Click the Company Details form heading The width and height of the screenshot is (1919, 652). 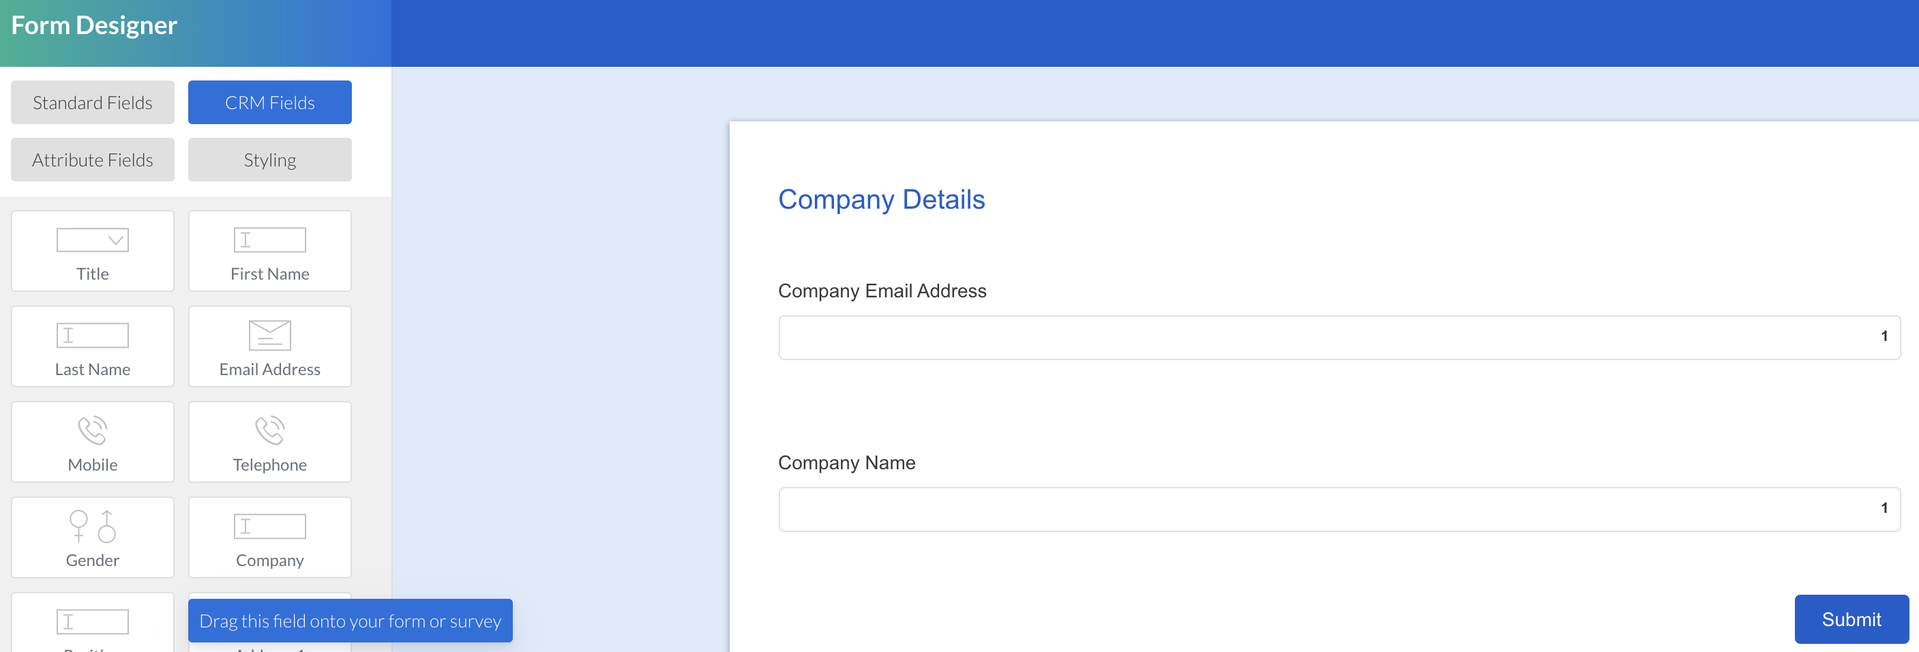click(881, 200)
